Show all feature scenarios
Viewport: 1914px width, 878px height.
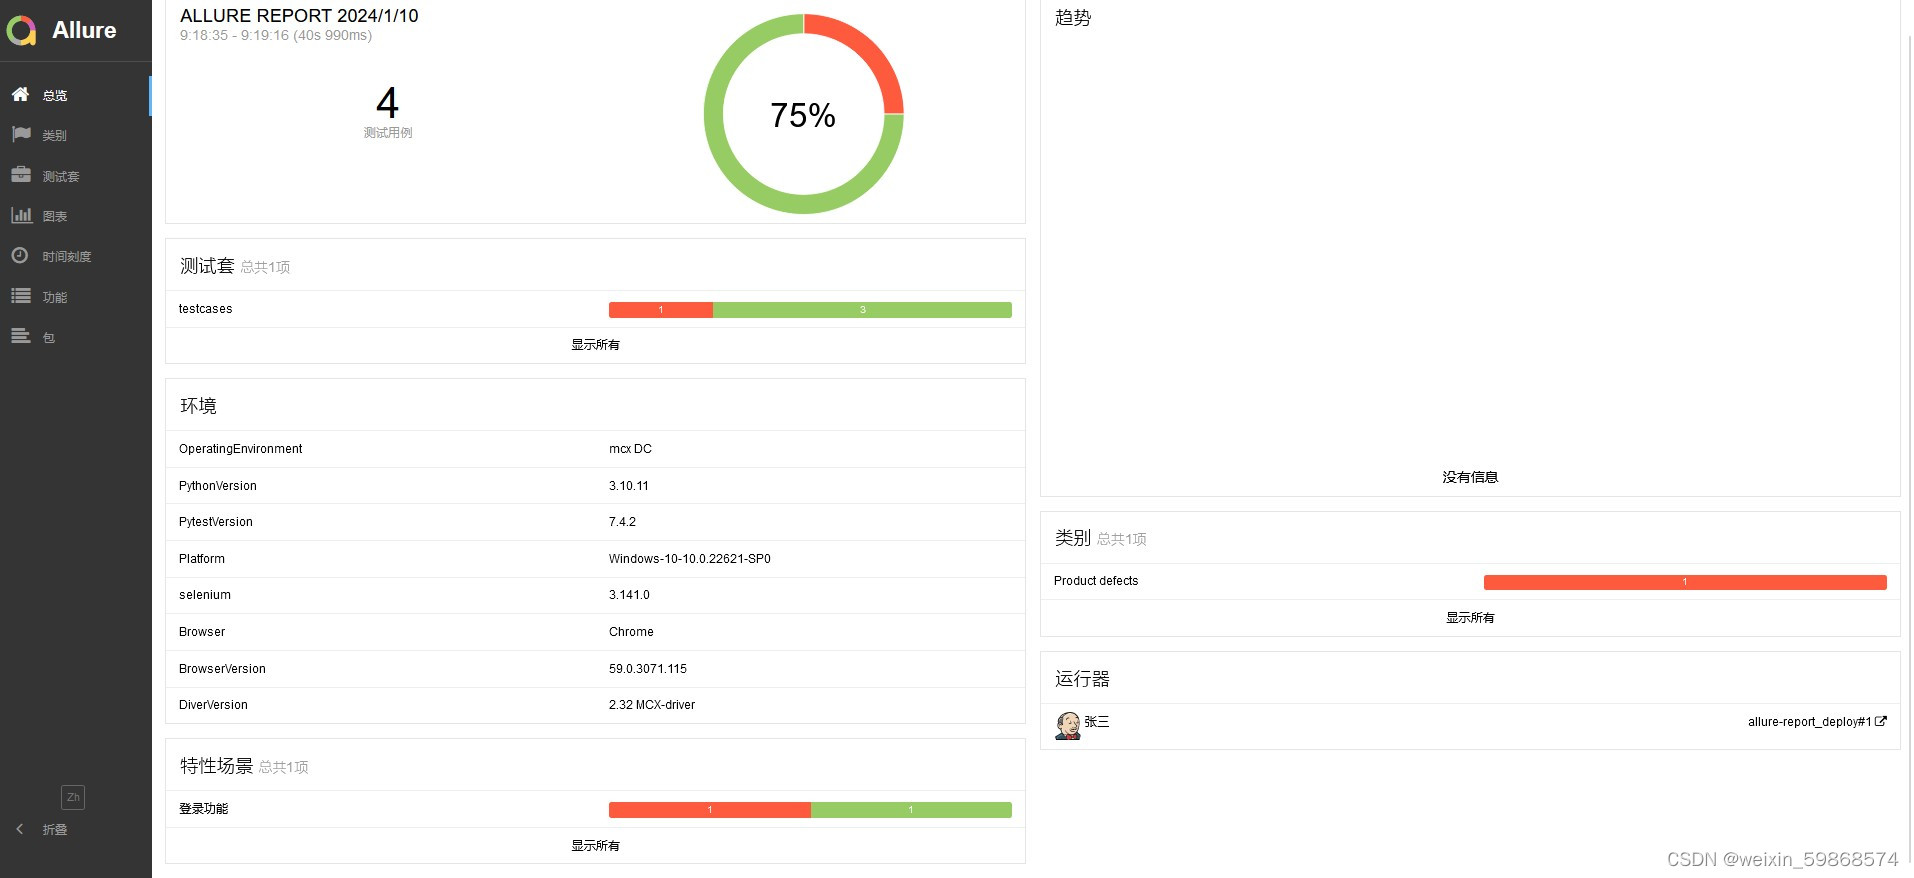(x=595, y=846)
